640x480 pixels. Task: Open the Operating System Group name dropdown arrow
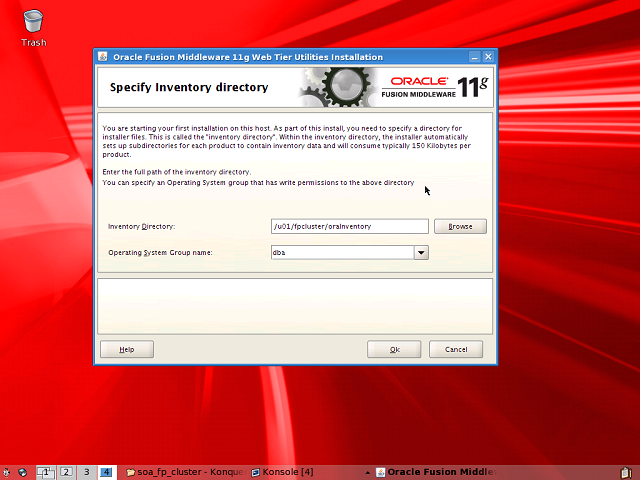click(x=421, y=253)
